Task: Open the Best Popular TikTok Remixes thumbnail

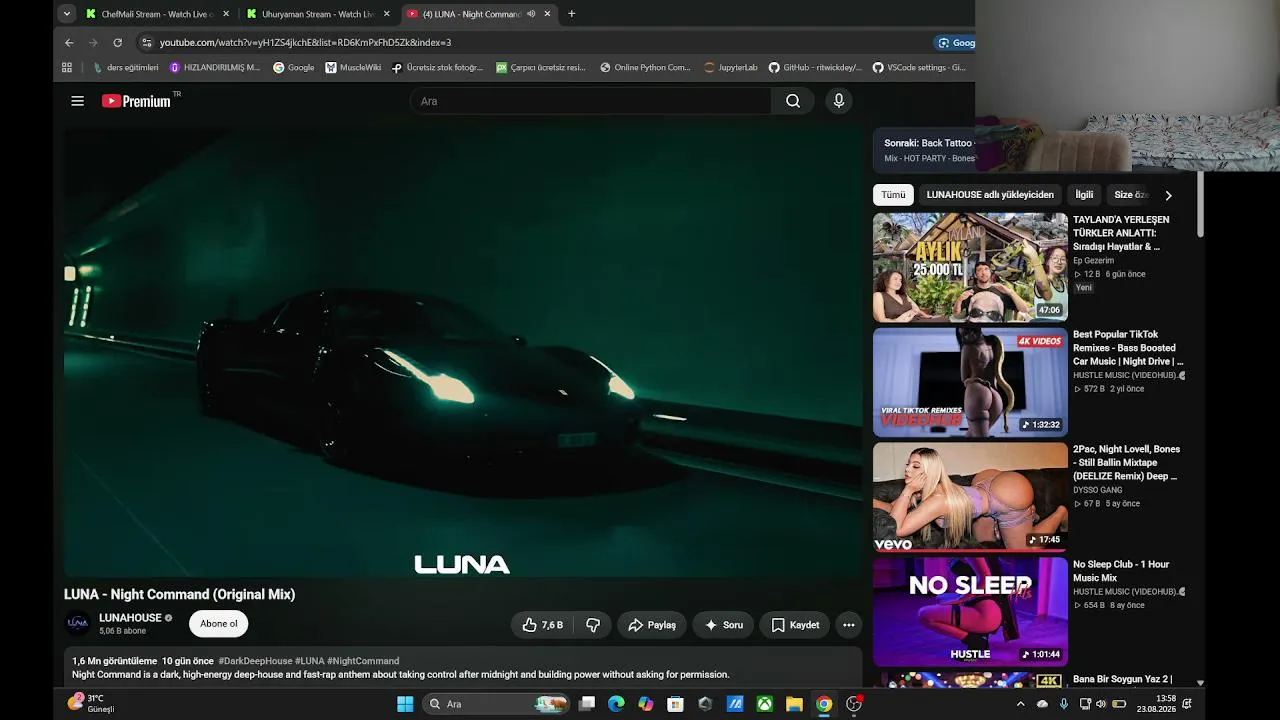Action: click(970, 382)
